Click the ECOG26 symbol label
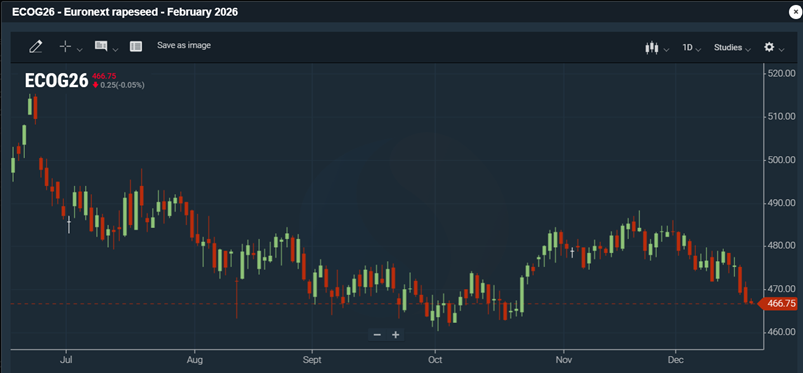The width and height of the screenshot is (803, 373). tap(56, 81)
